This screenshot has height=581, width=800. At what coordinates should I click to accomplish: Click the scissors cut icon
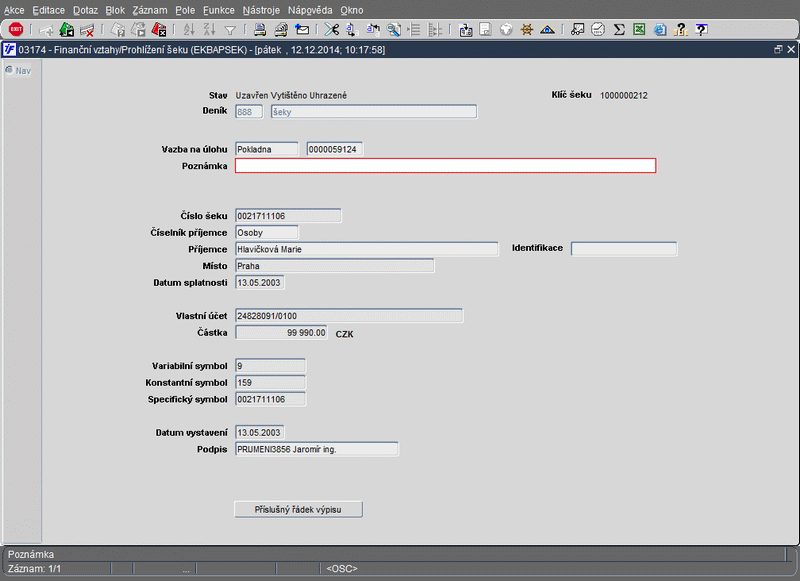click(332, 30)
